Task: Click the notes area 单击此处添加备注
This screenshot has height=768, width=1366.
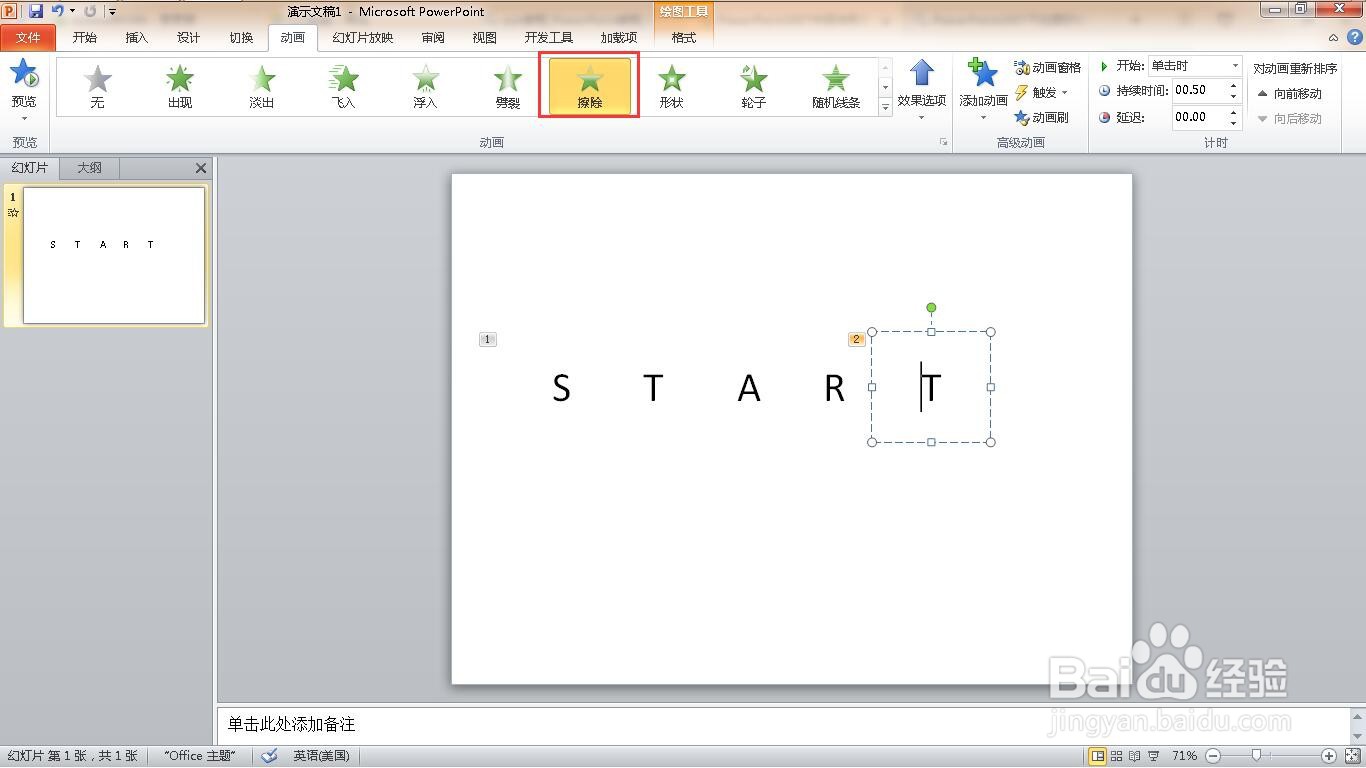Action: pyautogui.click(x=783, y=724)
